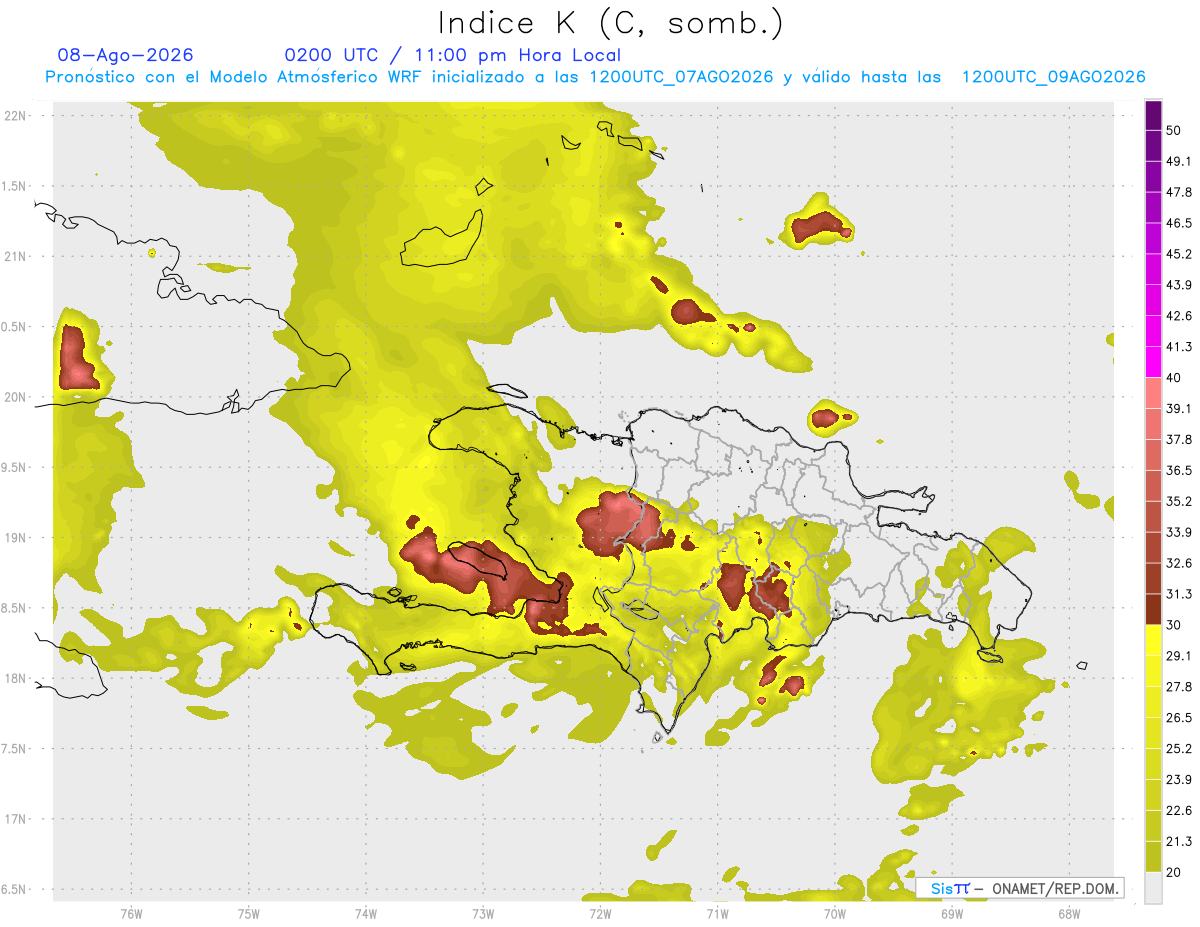
Task: Click the "45.2" colorbar value
Action: pos(1179,254)
